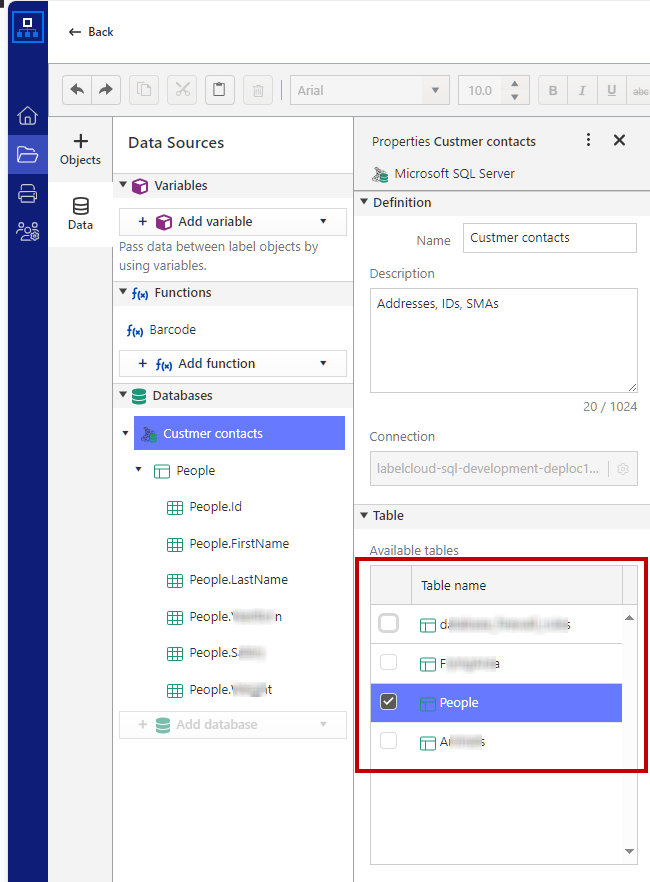Viewport: 650px width, 882px height.
Task: Open the printer icon in left sidebar
Action: coord(27,194)
